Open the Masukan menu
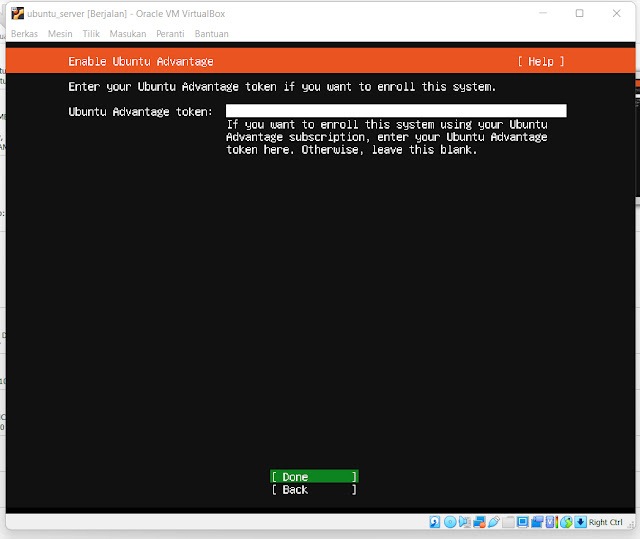The width and height of the screenshot is (640, 539). (x=128, y=34)
